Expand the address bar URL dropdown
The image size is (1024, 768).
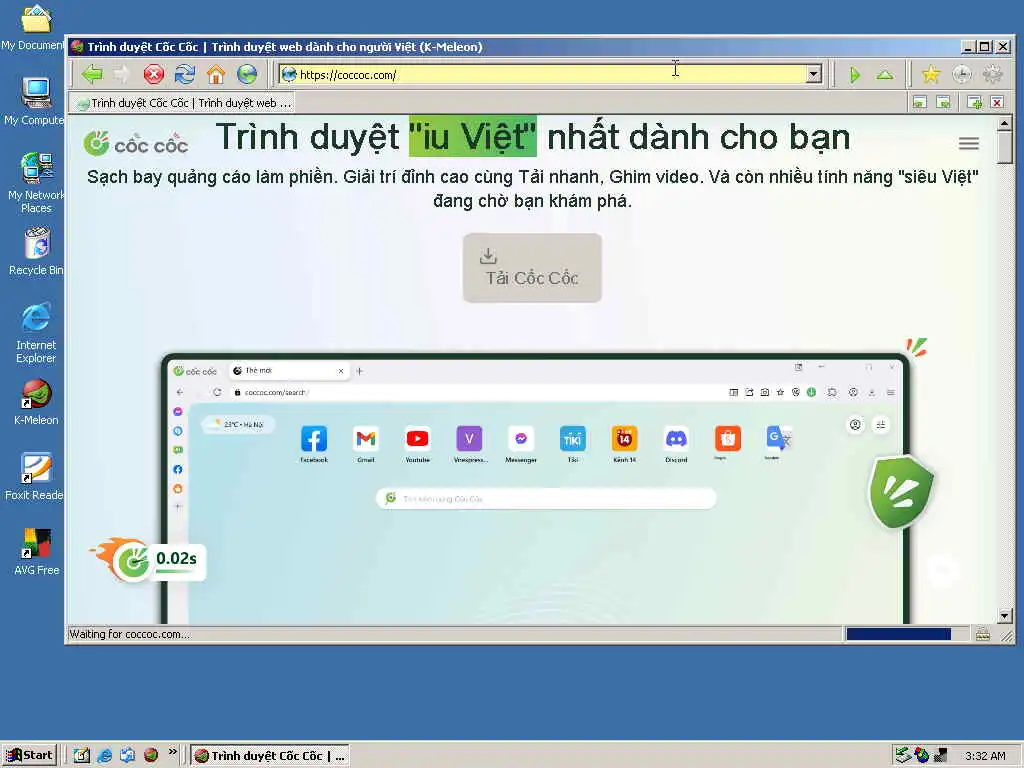(x=813, y=74)
